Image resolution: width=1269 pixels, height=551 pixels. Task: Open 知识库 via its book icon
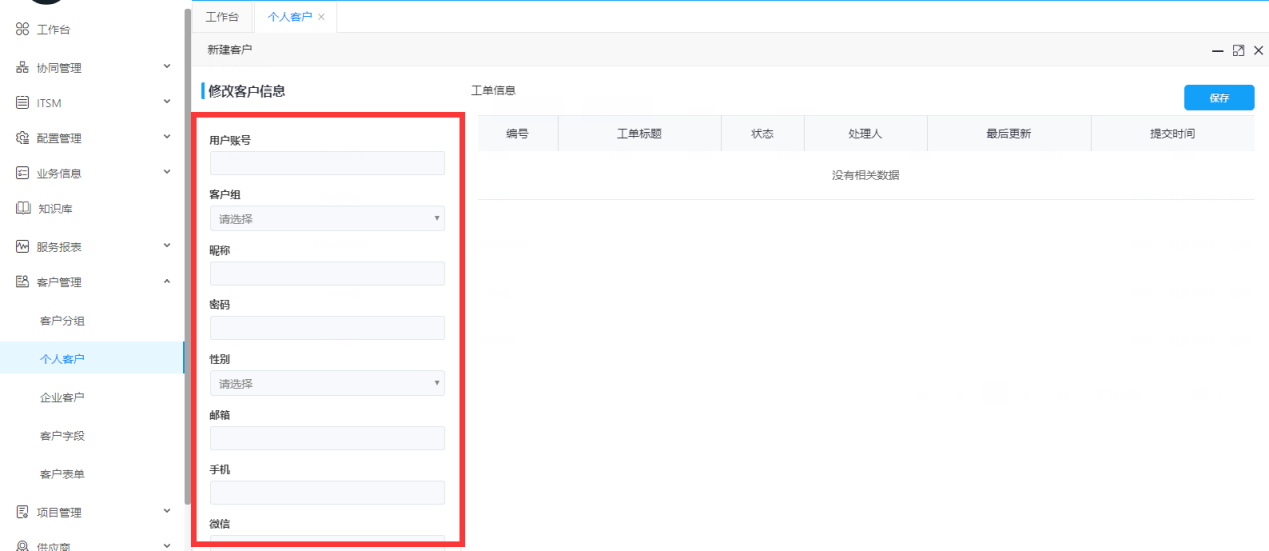pos(22,209)
